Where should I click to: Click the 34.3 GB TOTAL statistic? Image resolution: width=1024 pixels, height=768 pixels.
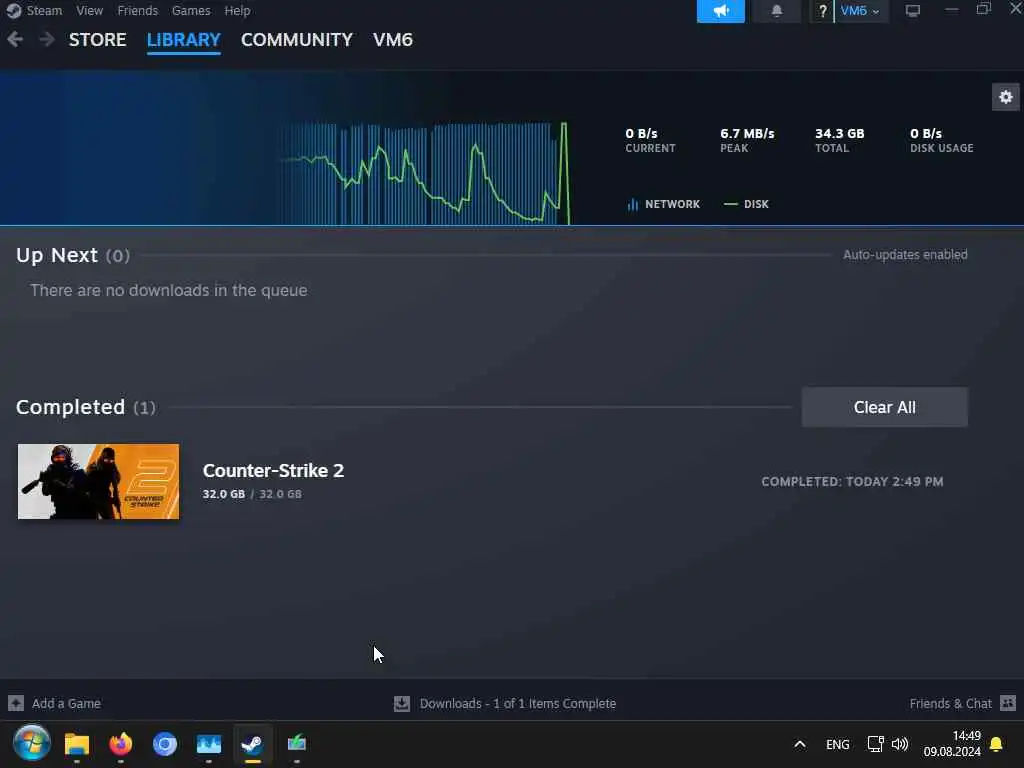coord(839,140)
